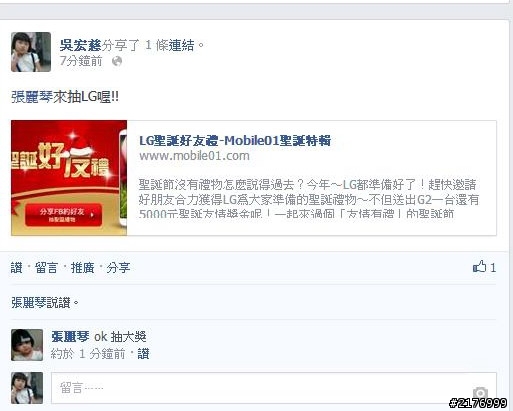Screen dimensions: 513x411
Task: Click commenter name 張麗琴 on the comment
Action: click(70, 337)
